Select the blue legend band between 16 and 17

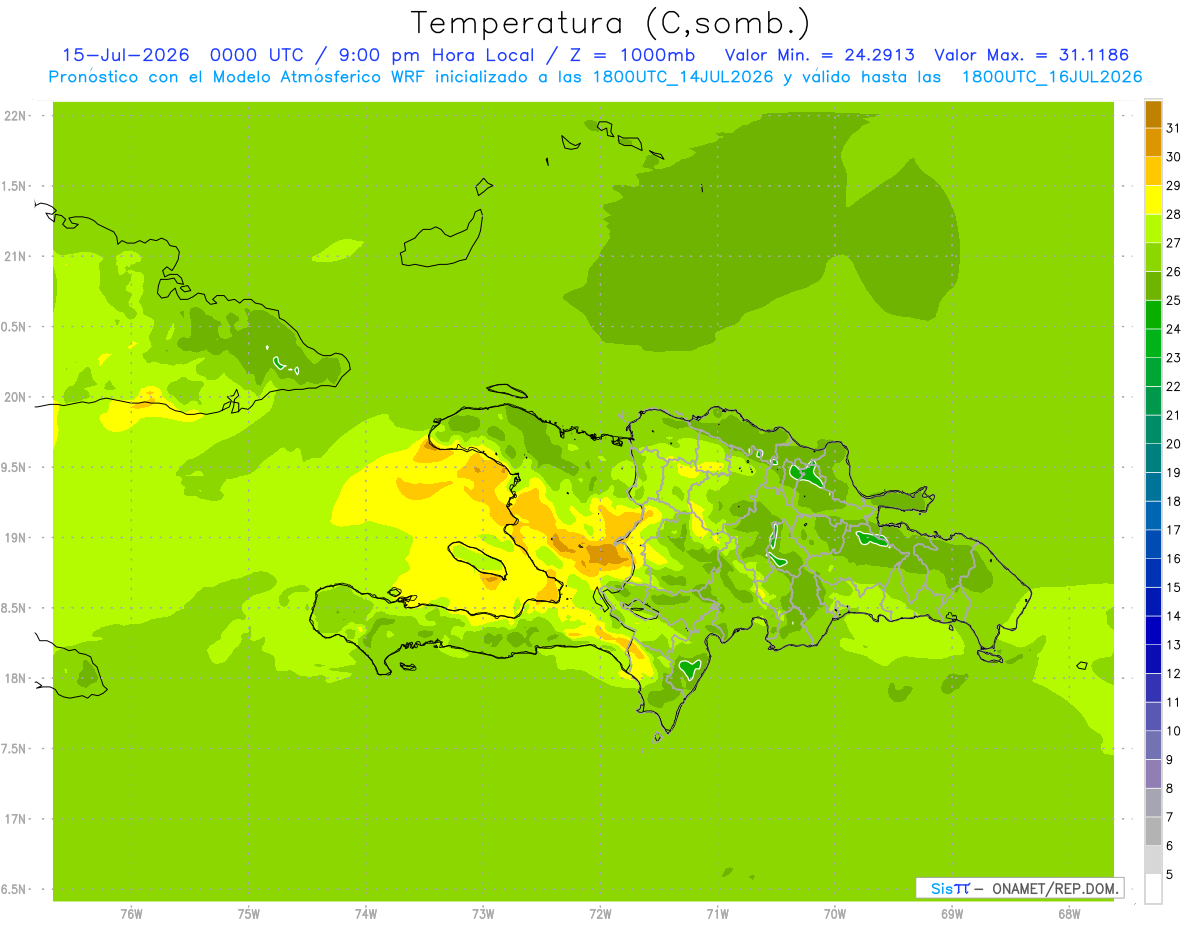1153,544
